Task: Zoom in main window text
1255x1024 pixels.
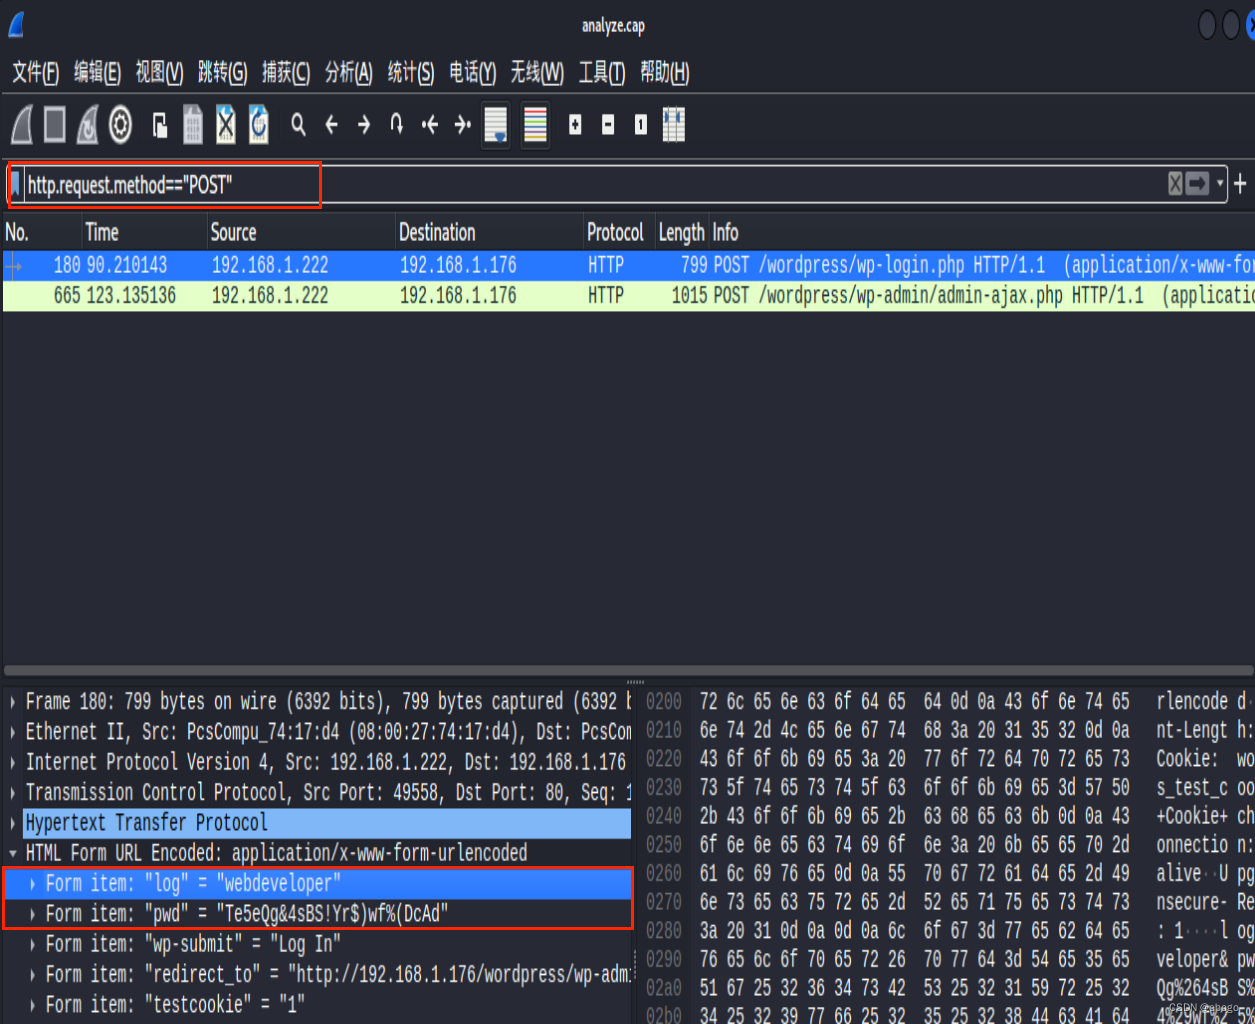Action: pos(575,125)
